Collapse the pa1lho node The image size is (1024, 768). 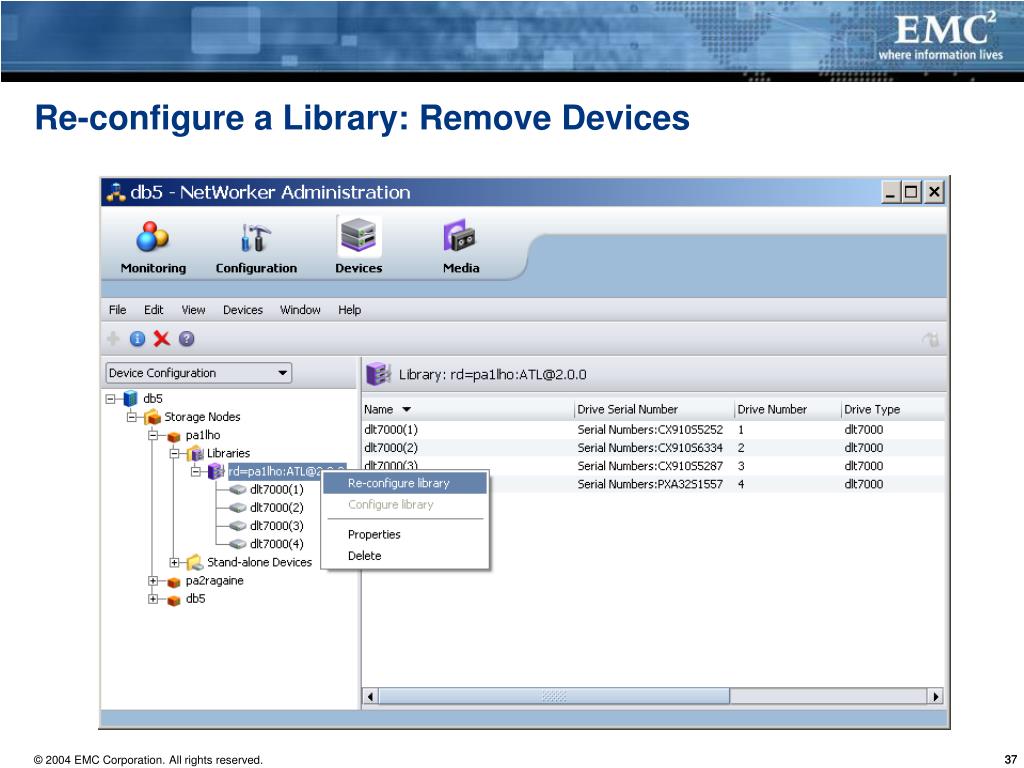153,435
